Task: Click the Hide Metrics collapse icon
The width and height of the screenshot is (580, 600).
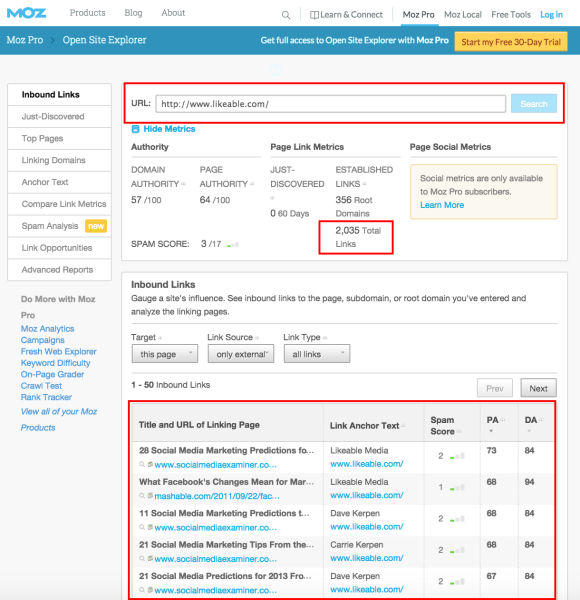Action: coord(135,129)
